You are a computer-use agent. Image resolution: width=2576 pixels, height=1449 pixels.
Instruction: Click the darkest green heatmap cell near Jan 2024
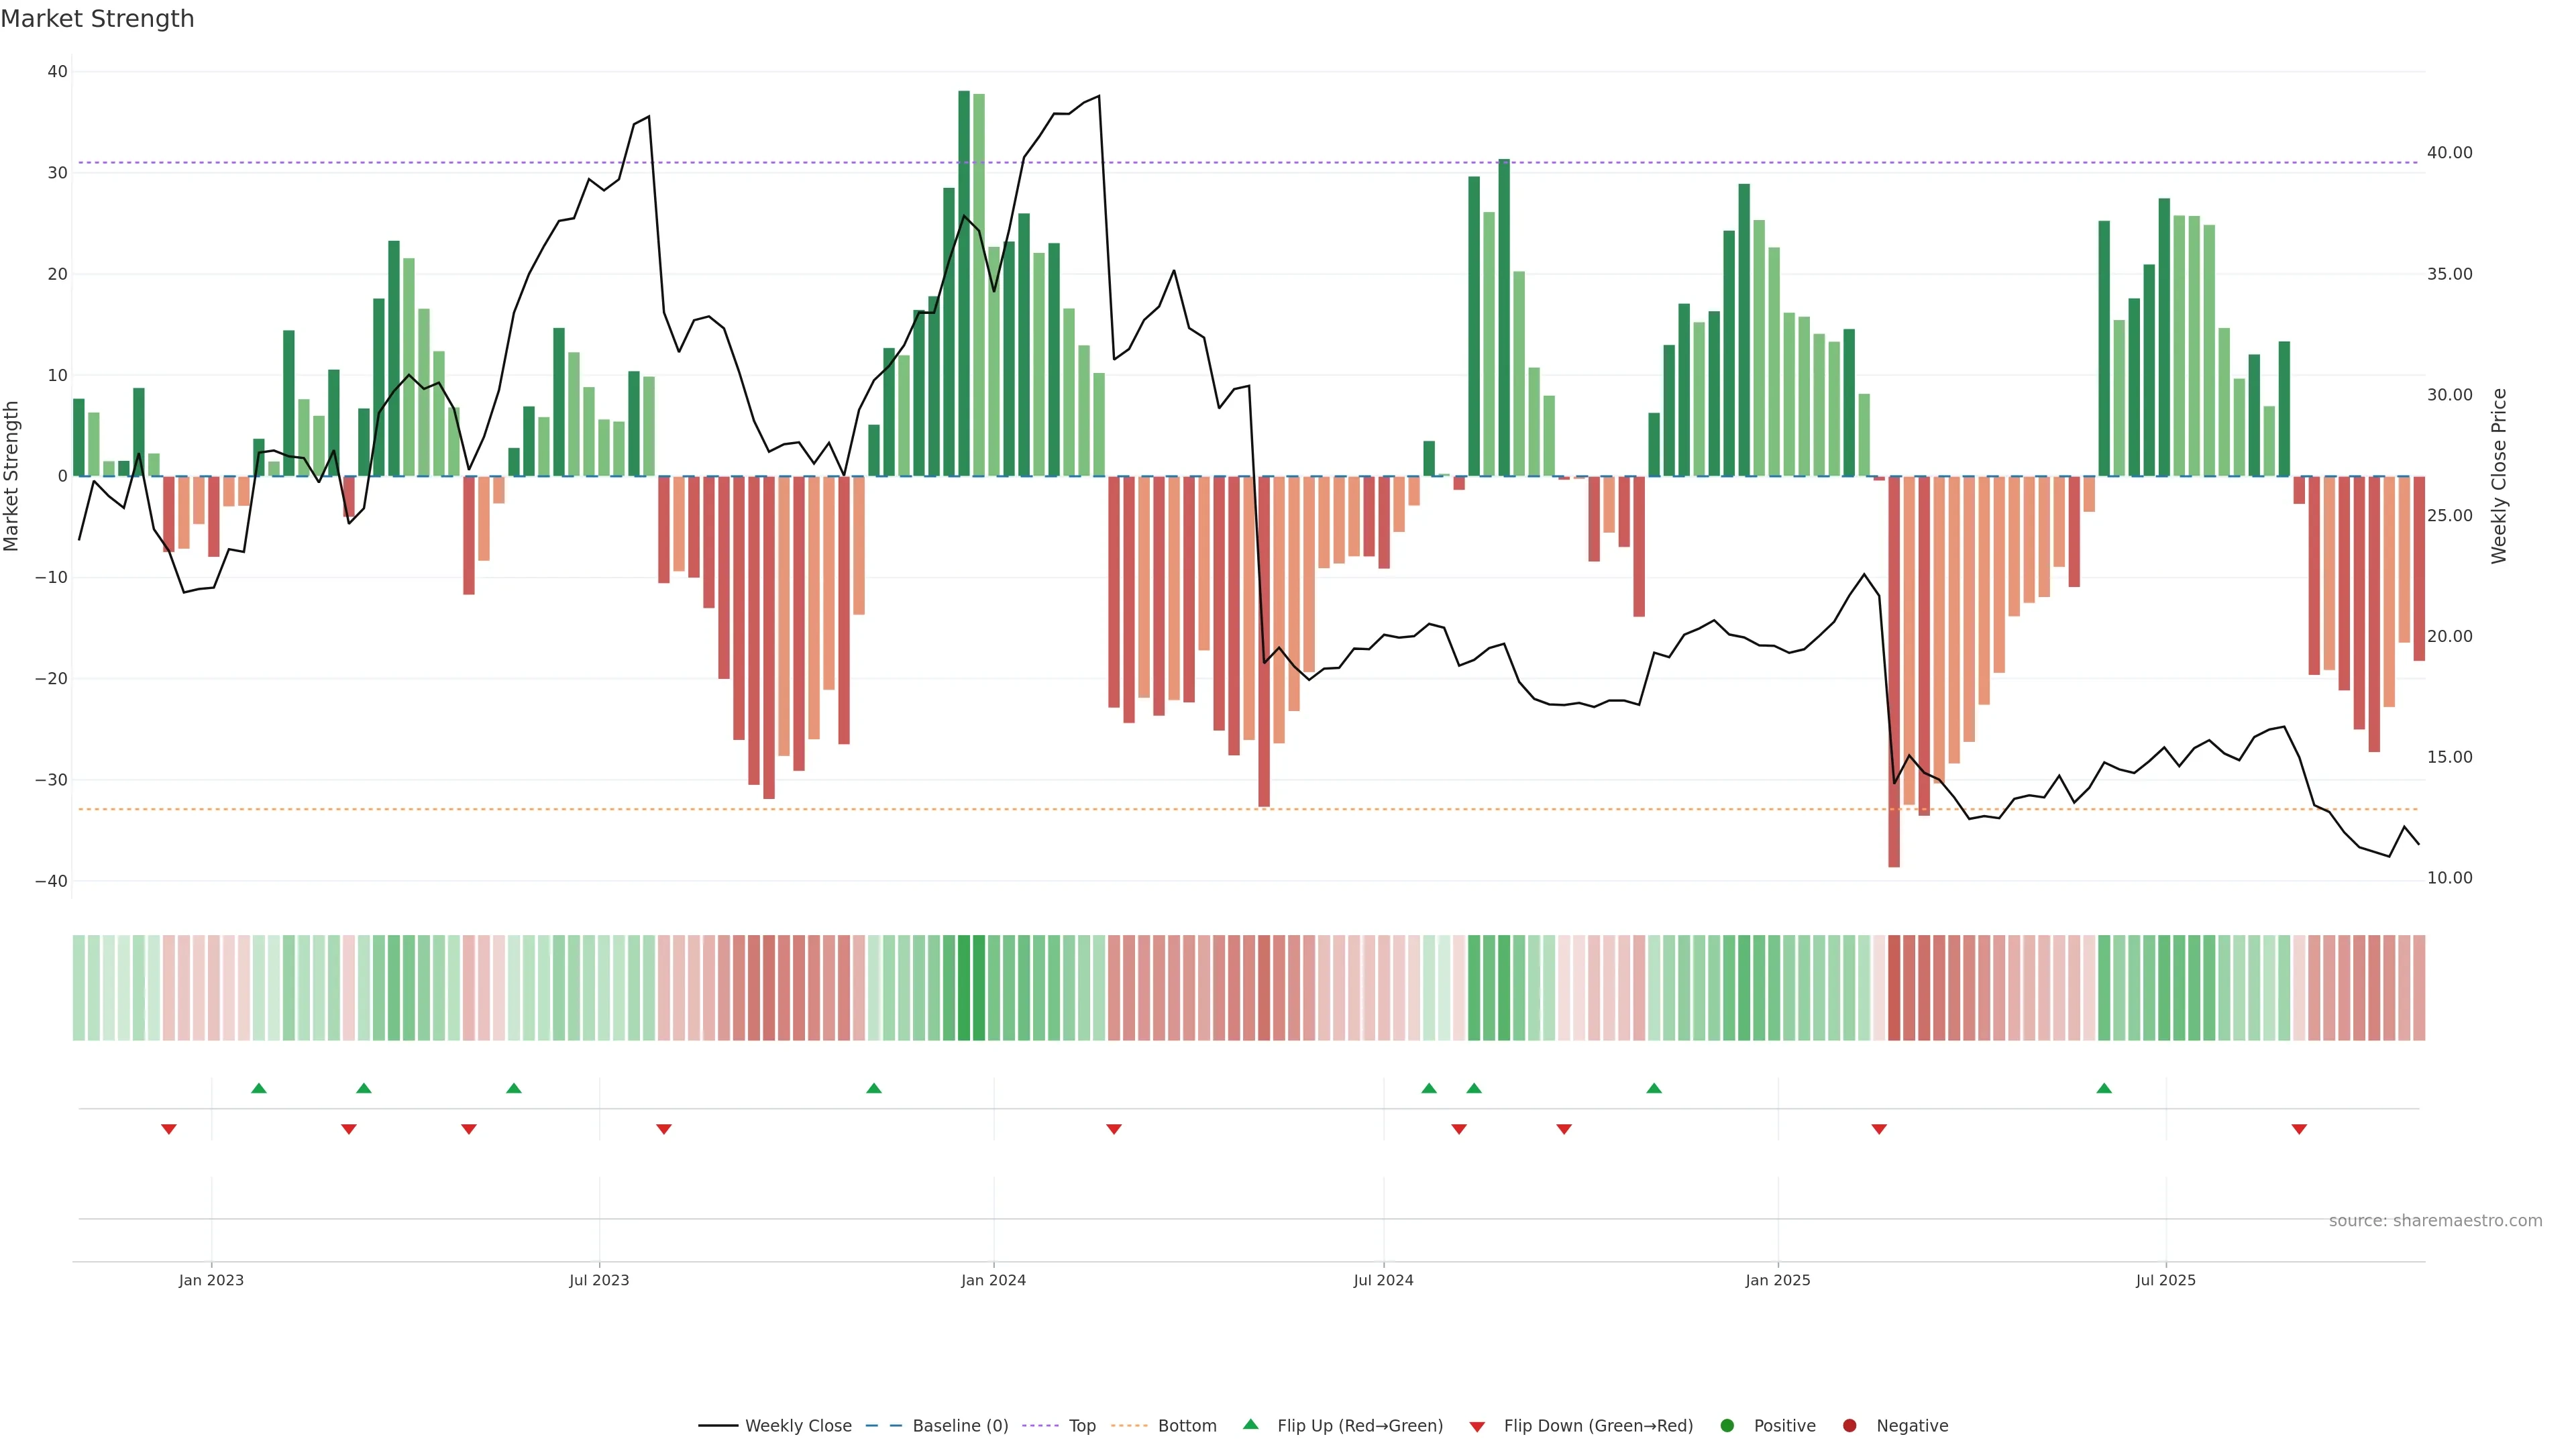[964, 987]
